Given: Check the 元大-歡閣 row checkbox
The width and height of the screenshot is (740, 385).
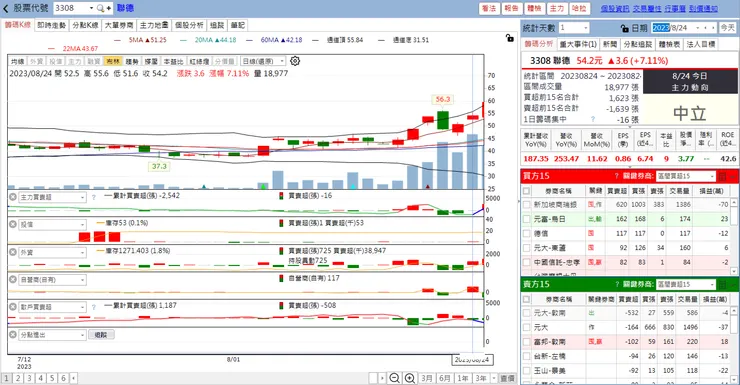Looking at the screenshot, I should [526, 313].
